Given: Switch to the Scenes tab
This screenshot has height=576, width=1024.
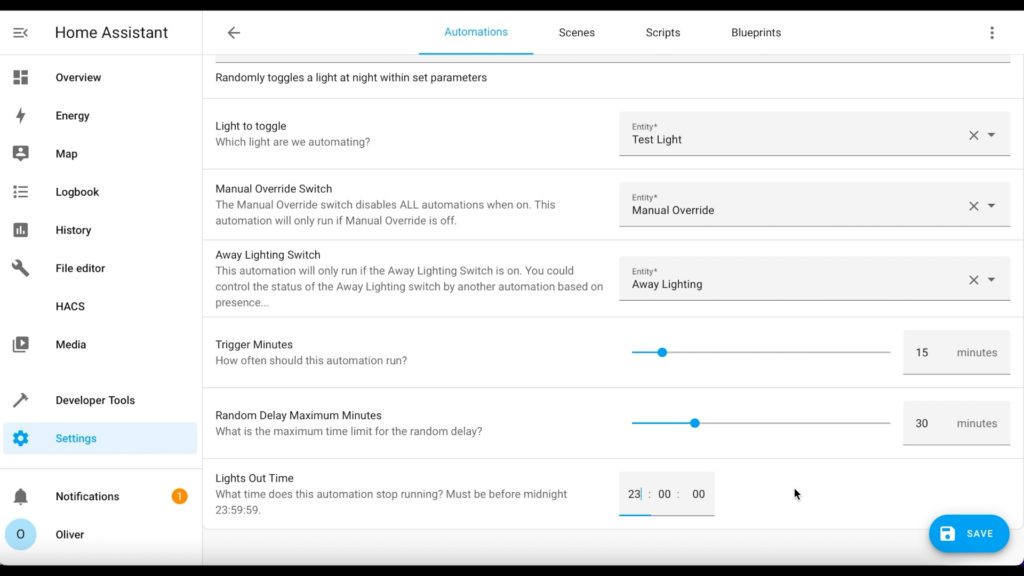Looking at the screenshot, I should click(576, 33).
